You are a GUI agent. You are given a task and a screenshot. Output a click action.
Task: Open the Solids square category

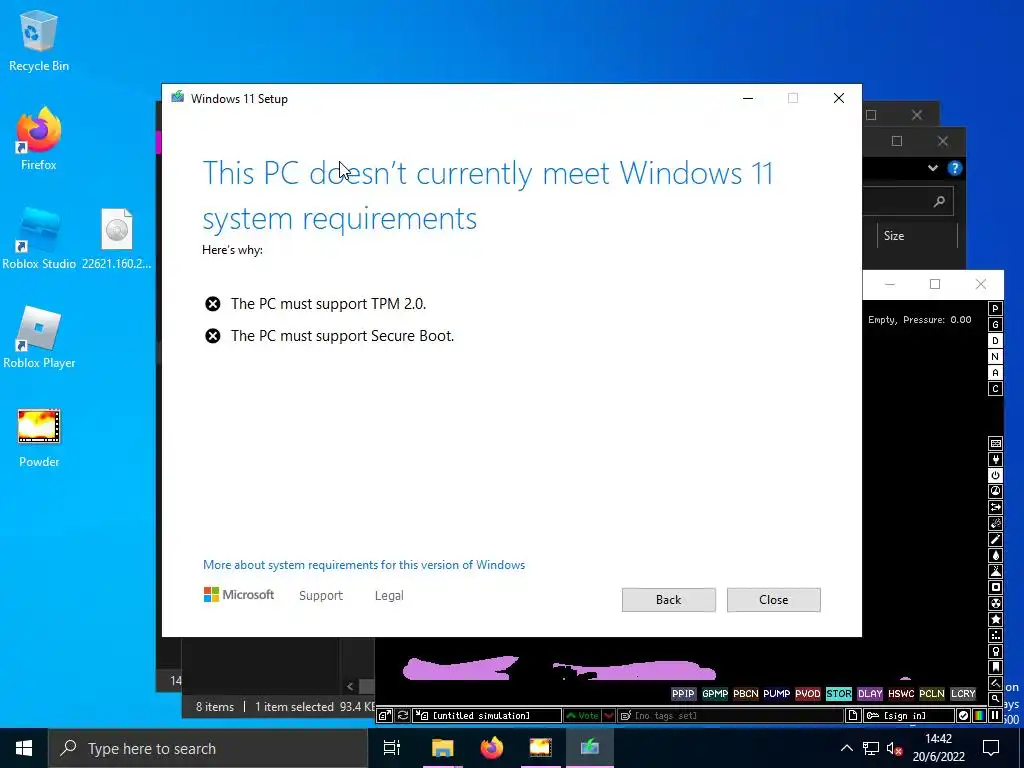pyautogui.click(x=995, y=587)
